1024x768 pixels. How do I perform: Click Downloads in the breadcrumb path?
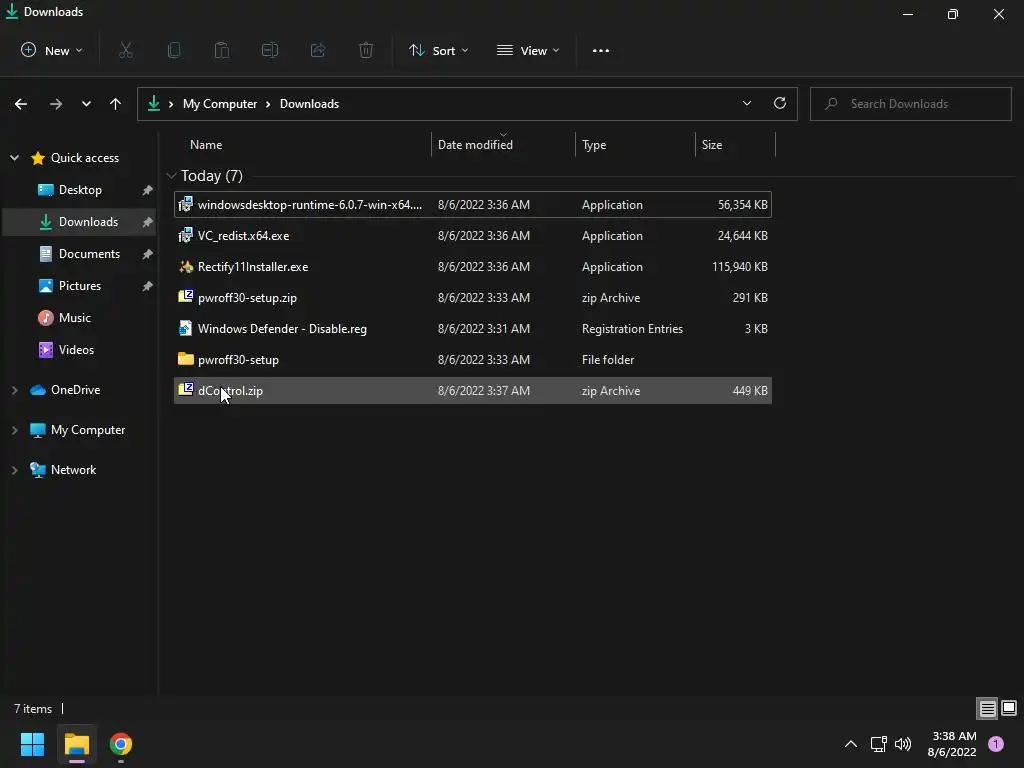click(x=309, y=104)
